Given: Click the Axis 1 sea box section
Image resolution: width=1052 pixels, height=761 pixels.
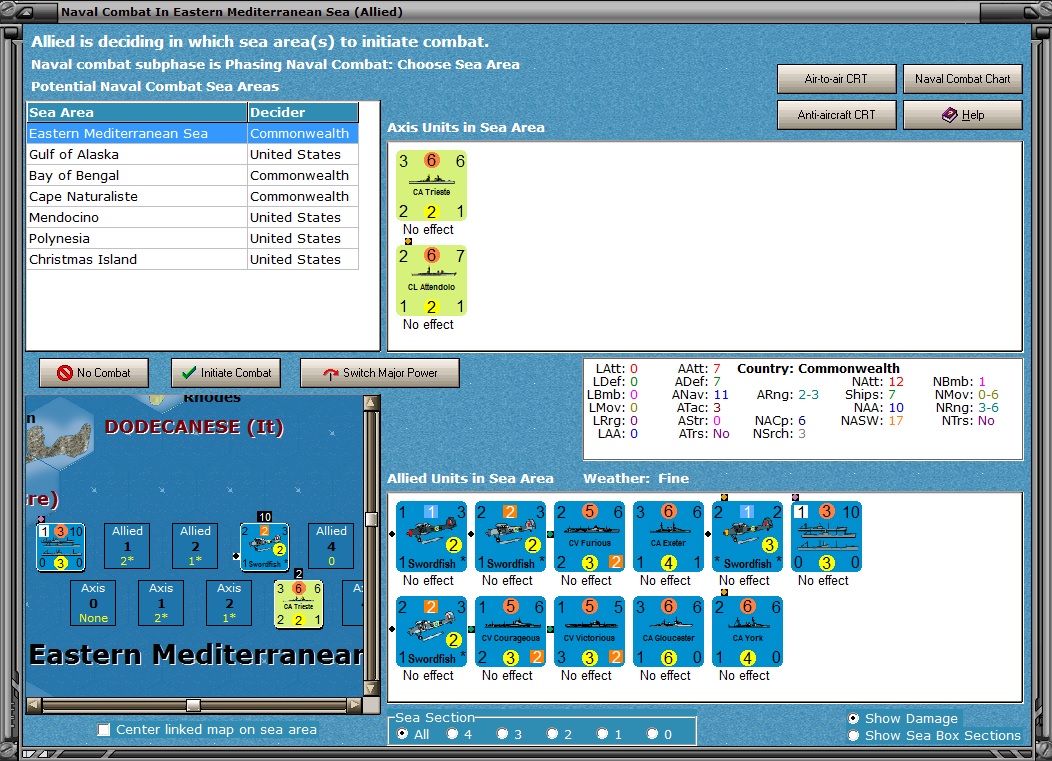Looking at the screenshot, I should [161, 603].
